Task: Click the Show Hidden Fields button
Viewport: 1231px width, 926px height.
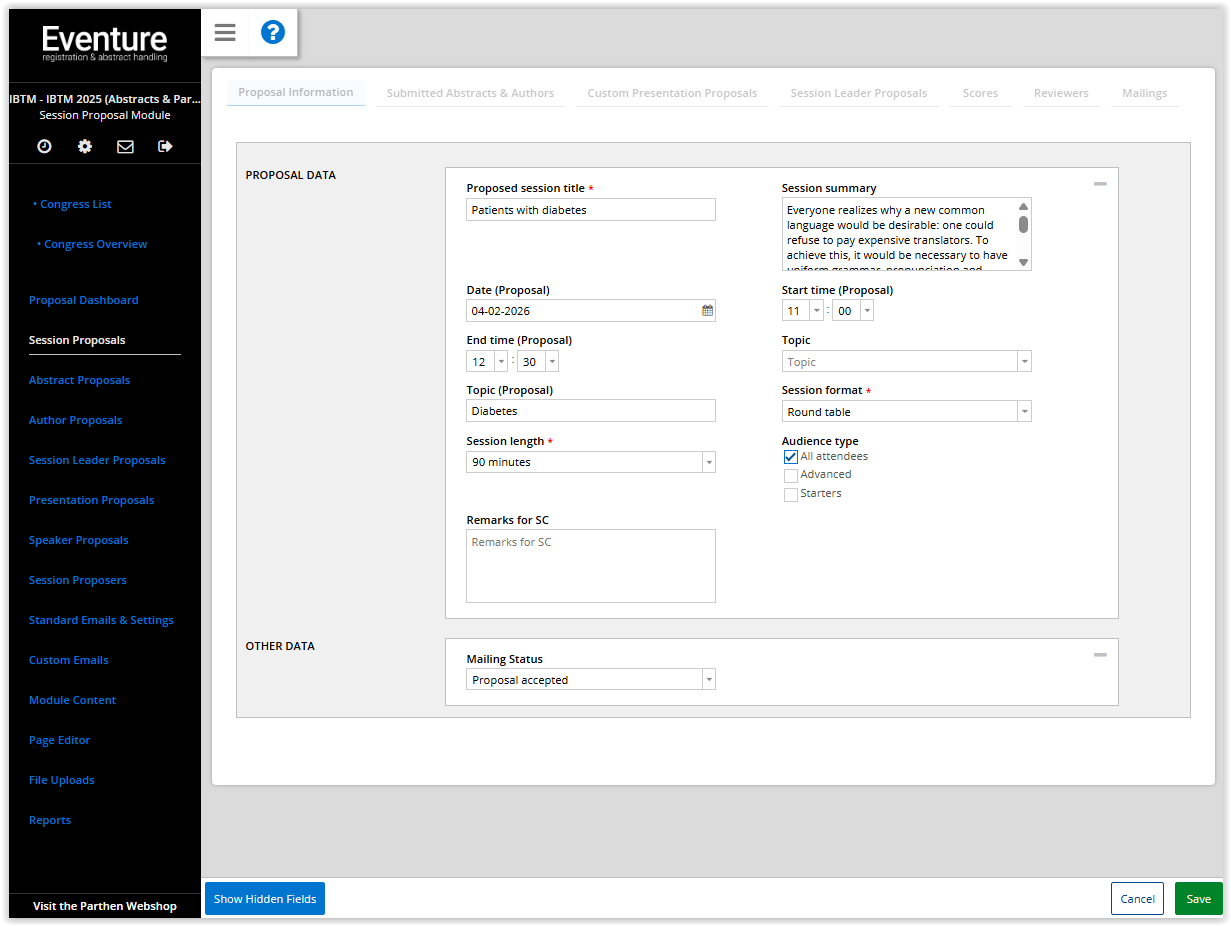Action: click(x=265, y=899)
